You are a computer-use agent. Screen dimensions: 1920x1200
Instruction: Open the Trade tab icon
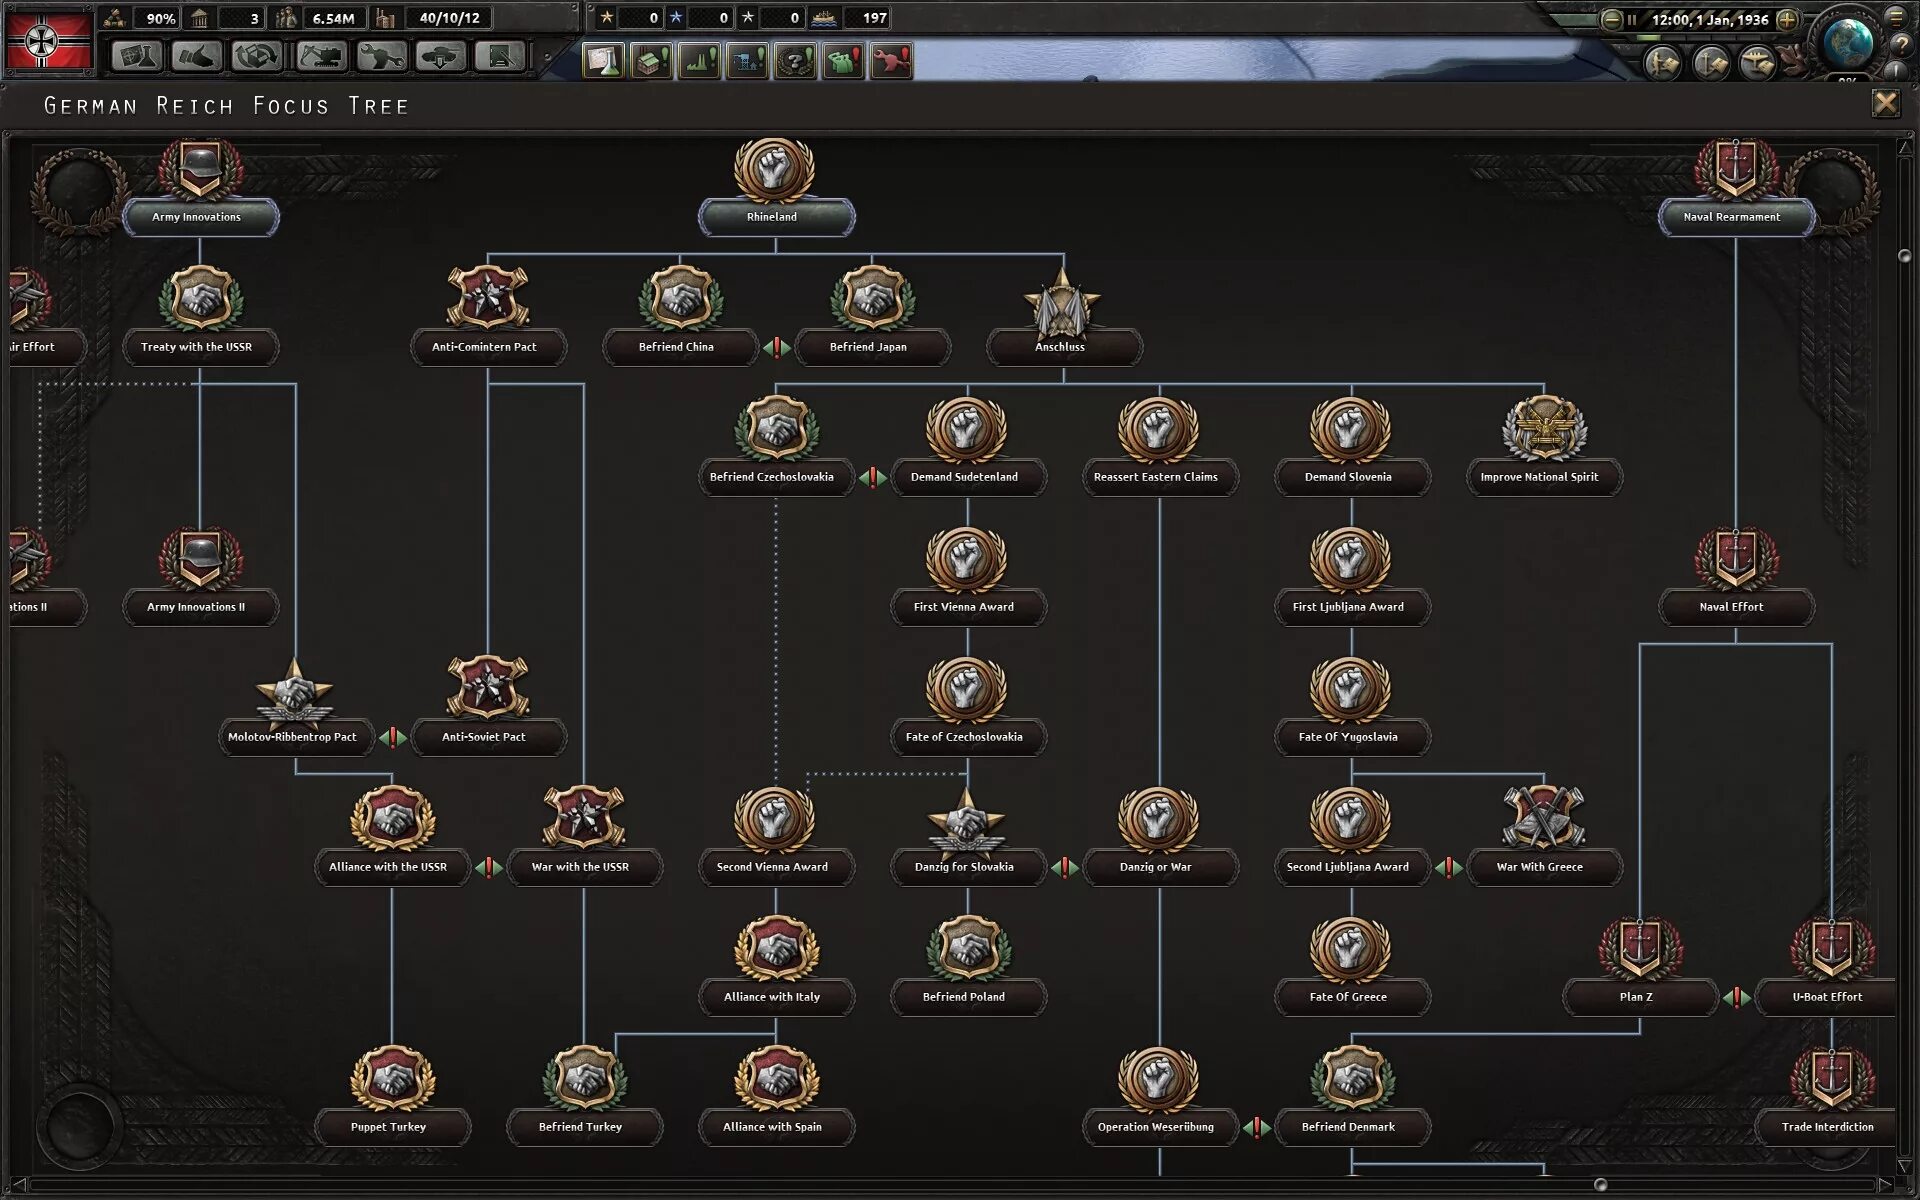pyautogui.click(x=257, y=56)
